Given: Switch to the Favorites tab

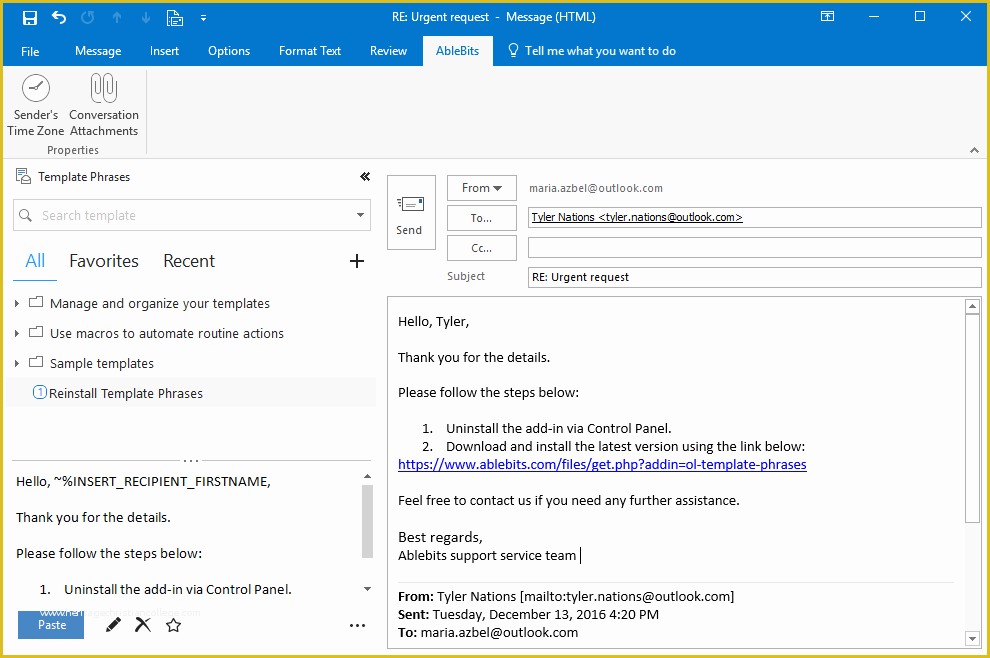Looking at the screenshot, I should coord(104,261).
